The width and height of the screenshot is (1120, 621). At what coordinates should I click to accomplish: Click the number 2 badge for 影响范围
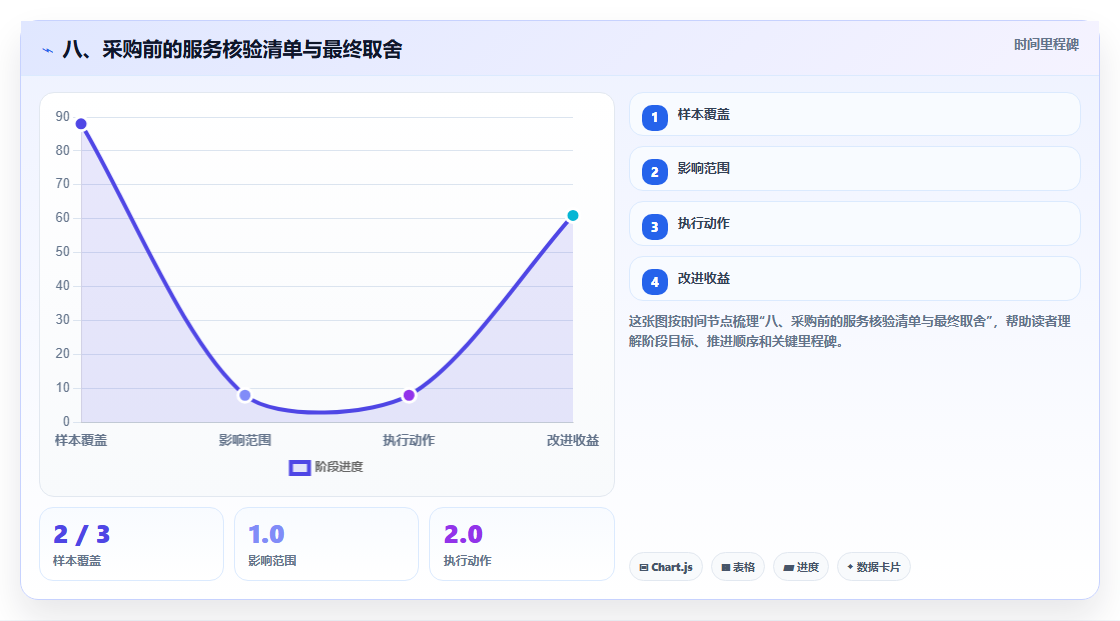(x=654, y=172)
